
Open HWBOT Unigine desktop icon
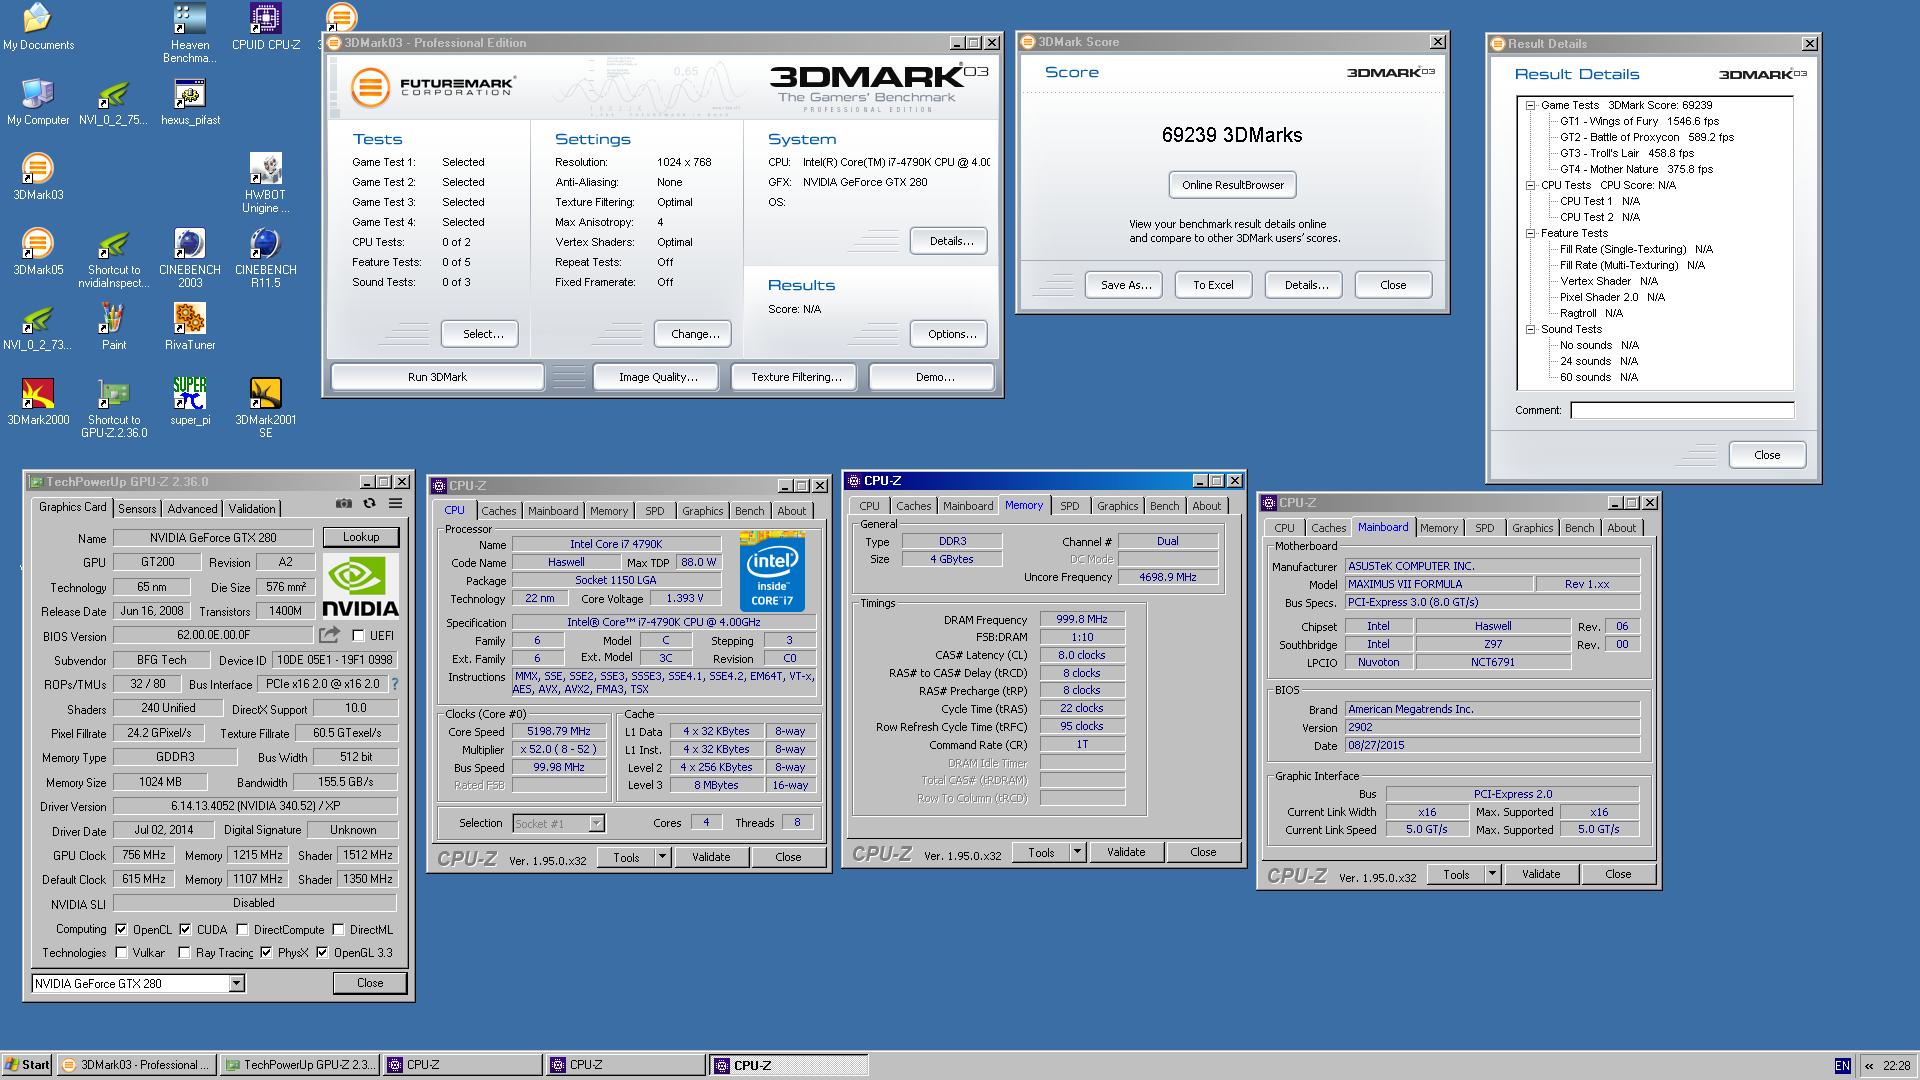[x=265, y=183]
